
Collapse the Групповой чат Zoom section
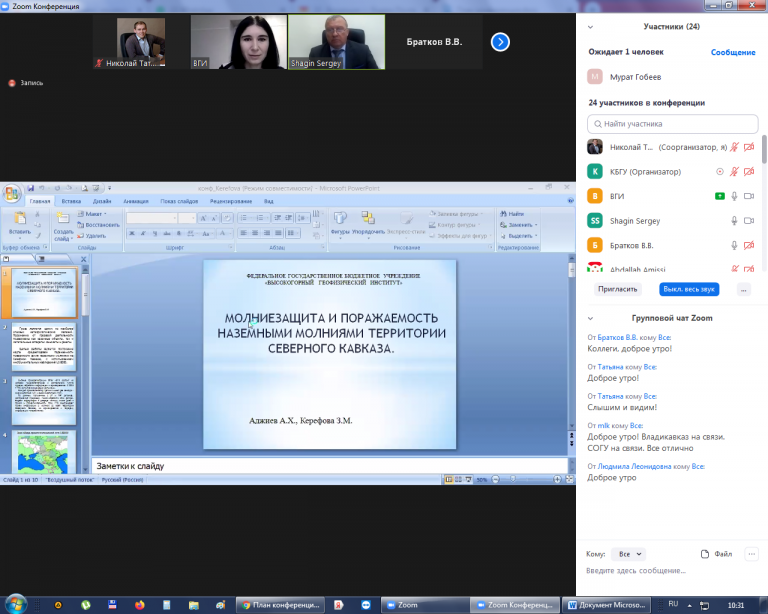591,317
